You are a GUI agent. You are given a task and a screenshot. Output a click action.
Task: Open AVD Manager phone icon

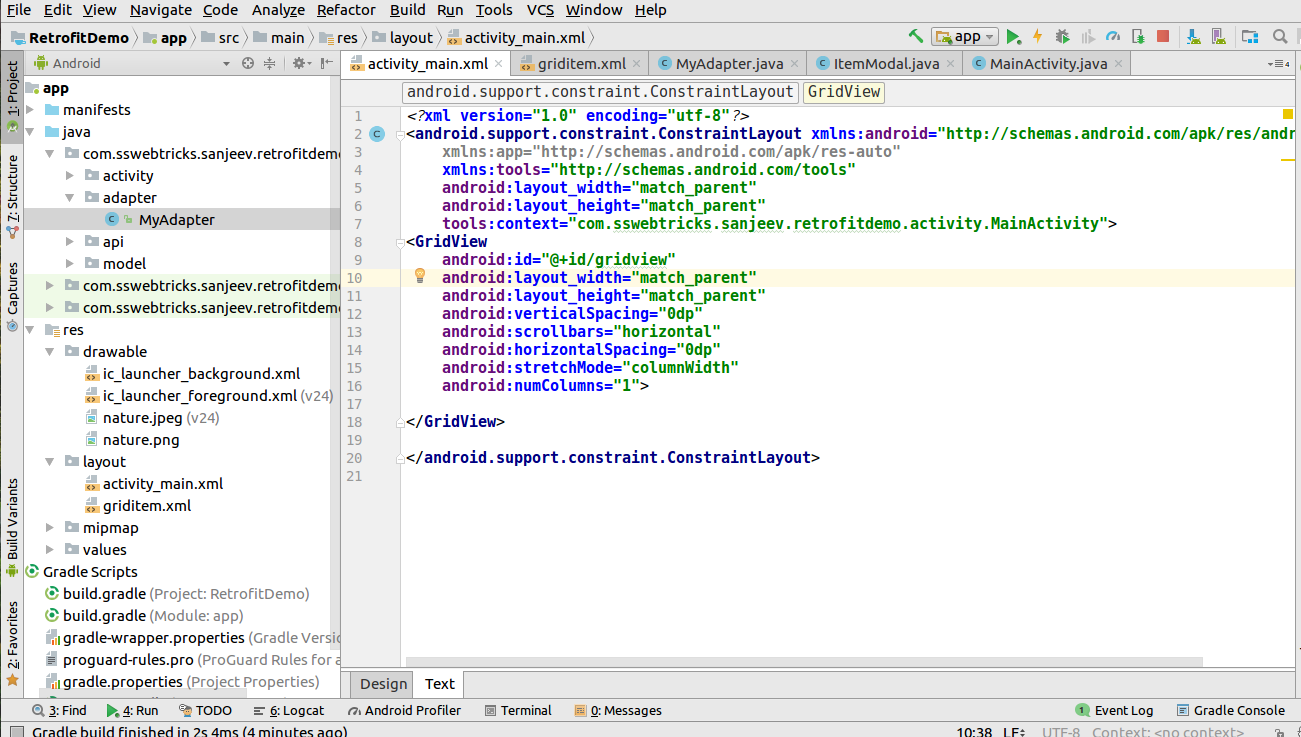coord(1220,36)
